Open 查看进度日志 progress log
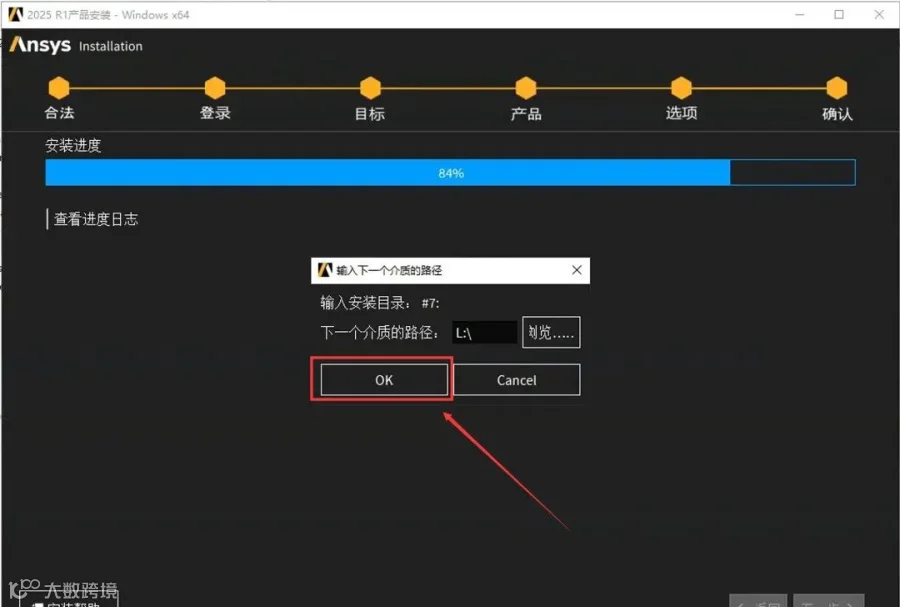 point(96,219)
